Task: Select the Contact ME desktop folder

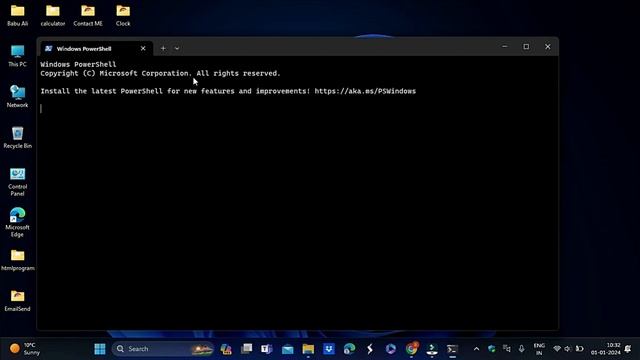Action: pyautogui.click(x=88, y=16)
